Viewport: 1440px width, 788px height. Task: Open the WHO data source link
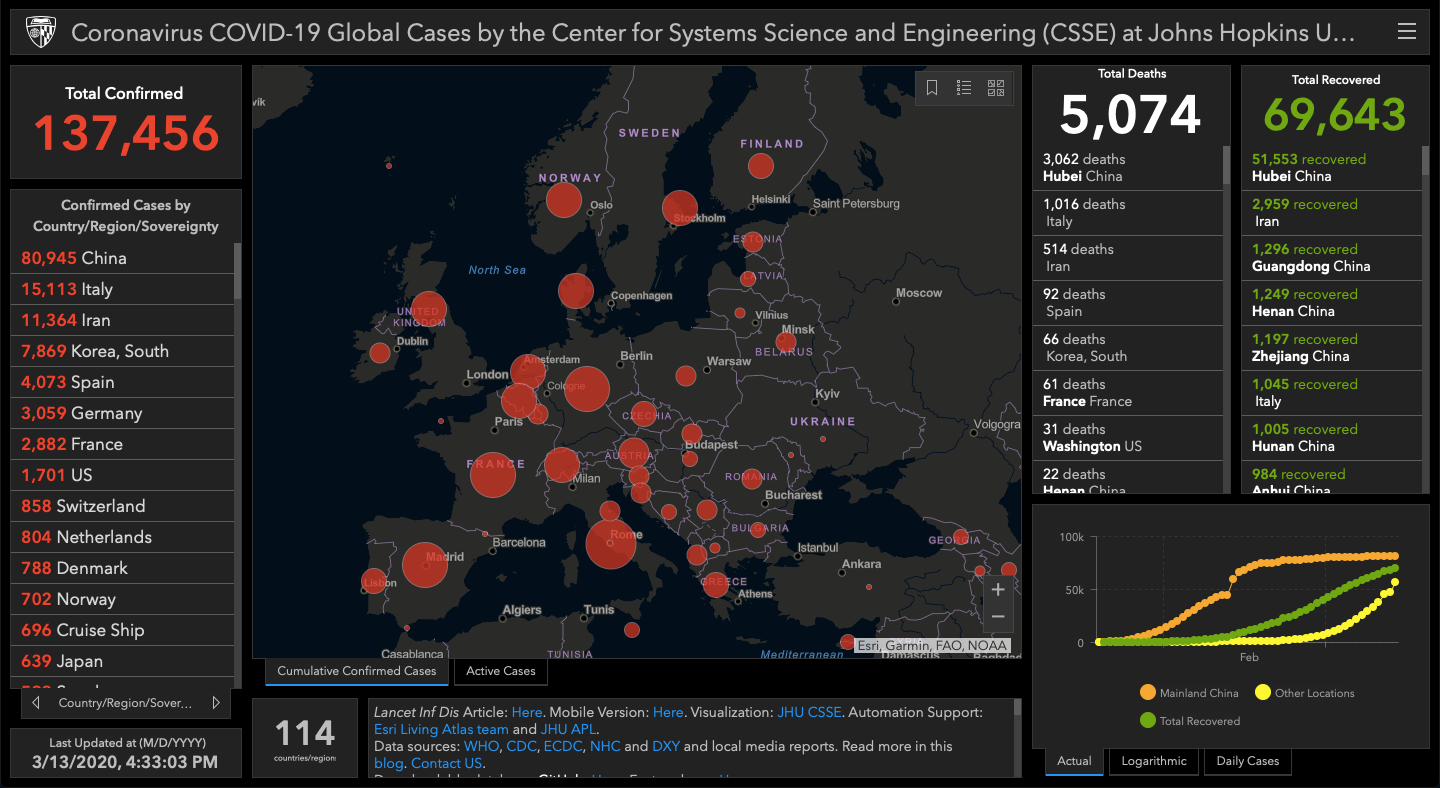[481, 747]
